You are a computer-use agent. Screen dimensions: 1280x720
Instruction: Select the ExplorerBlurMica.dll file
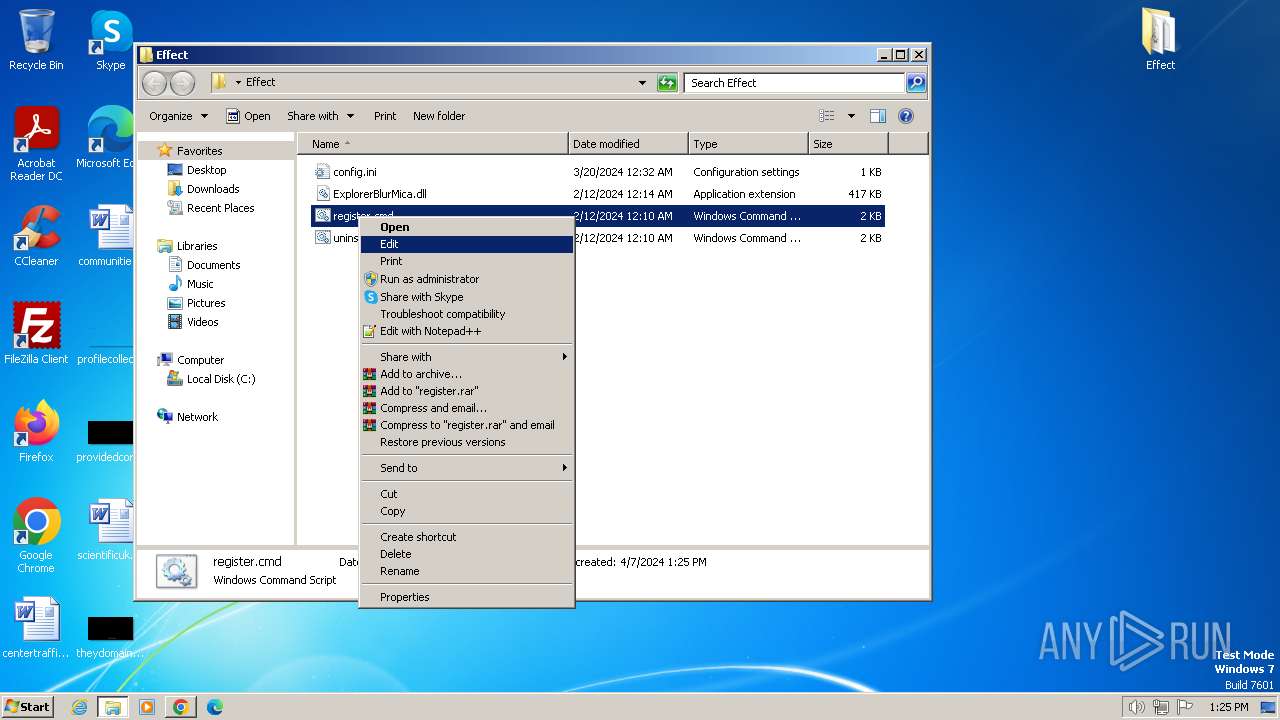pyautogui.click(x=598, y=194)
